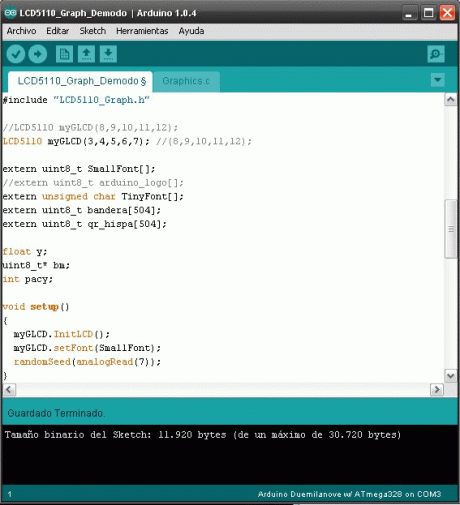The image size is (460, 505).
Task: Click the Verify checkmark icon
Action: pos(16,54)
